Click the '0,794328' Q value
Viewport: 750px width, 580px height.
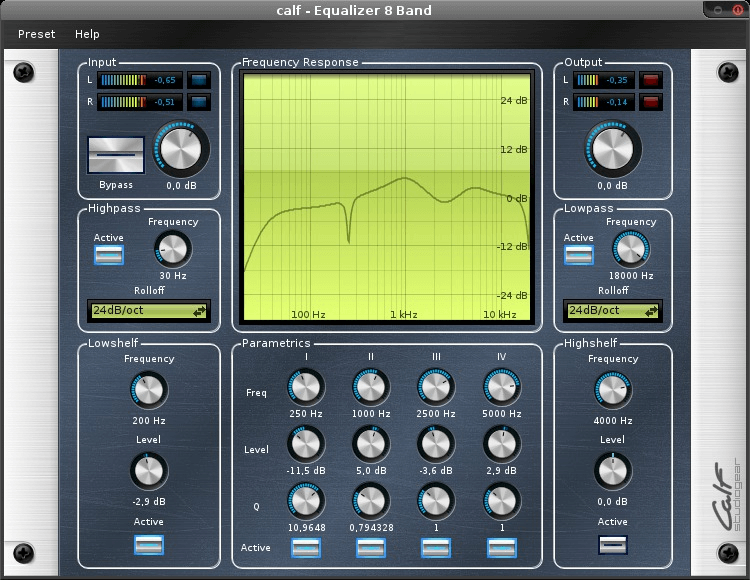pyautogui.click(x=371, y=528)
